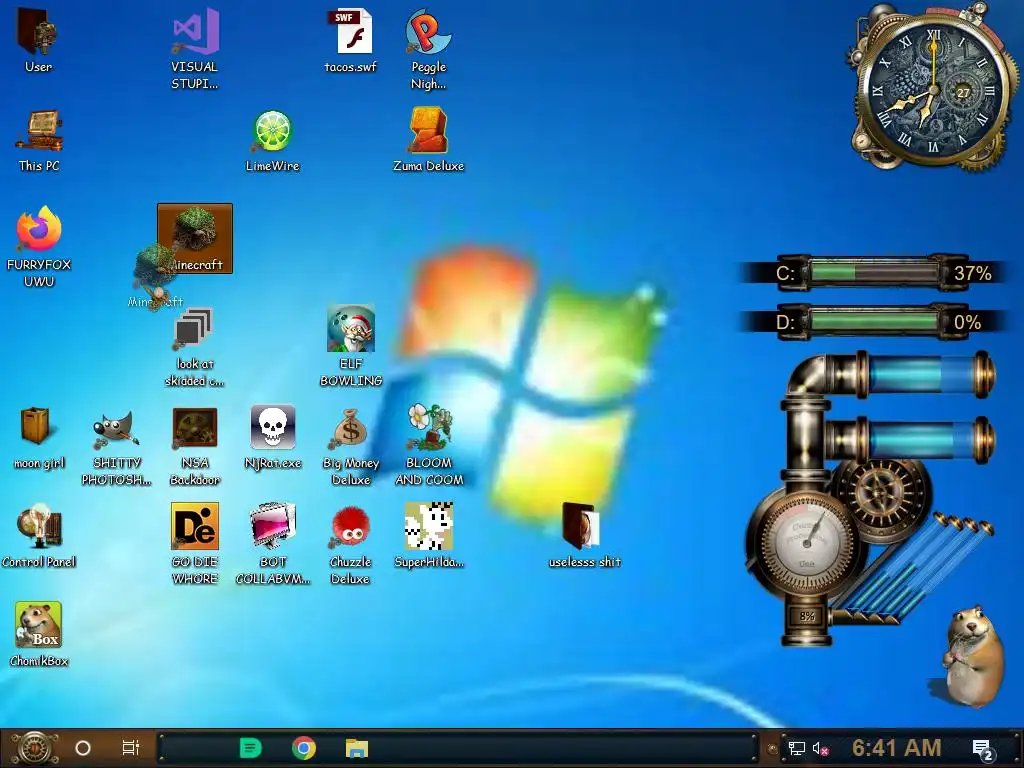Launch GO DIE WHORE De icon
Image resolution: width=1024 pixels, height=768 pixels.
(195, 543)
